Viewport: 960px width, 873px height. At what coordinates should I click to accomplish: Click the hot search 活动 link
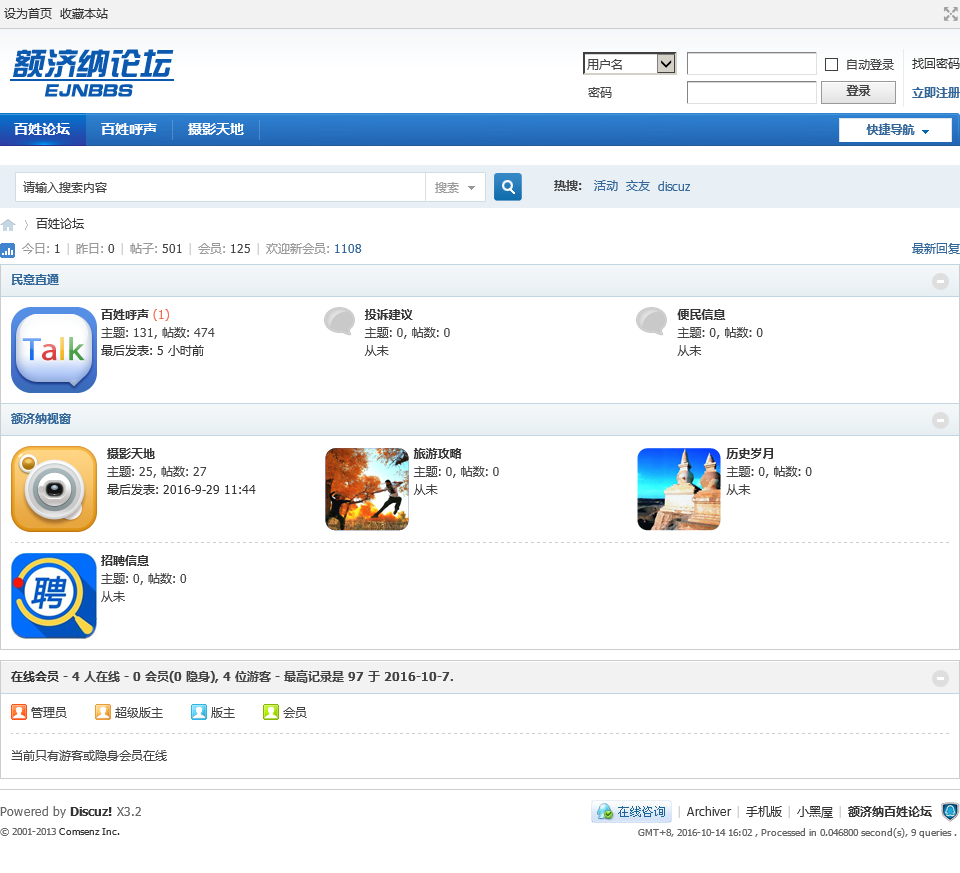pyautogui.click(x=606, y=186)
